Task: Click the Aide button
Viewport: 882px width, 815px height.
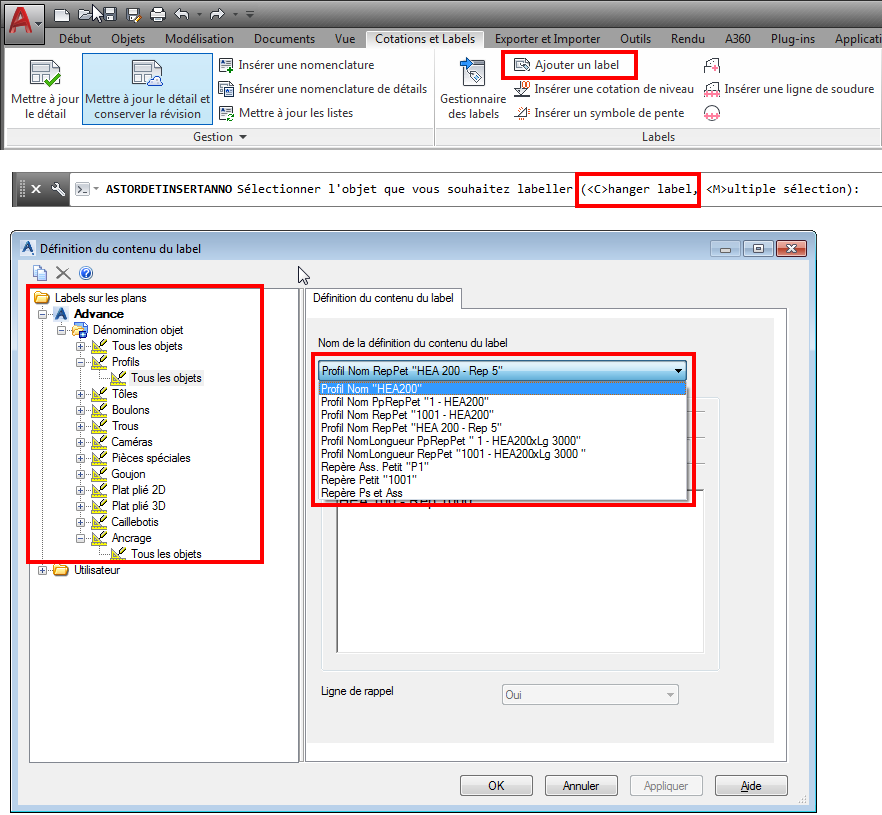Action: tap(751, 786)
